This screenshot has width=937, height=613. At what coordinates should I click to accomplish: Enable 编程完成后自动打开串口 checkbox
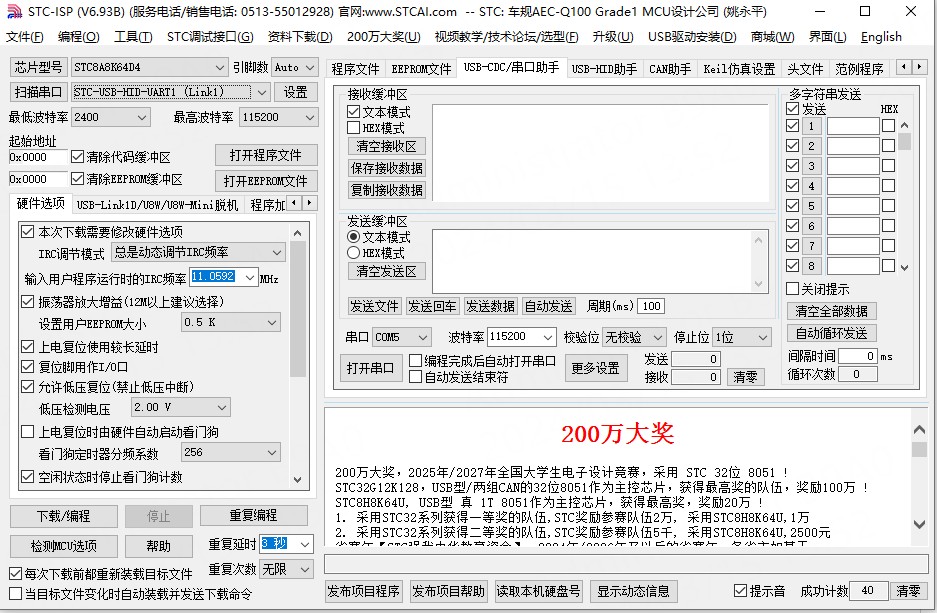click(x=415, y=361)
